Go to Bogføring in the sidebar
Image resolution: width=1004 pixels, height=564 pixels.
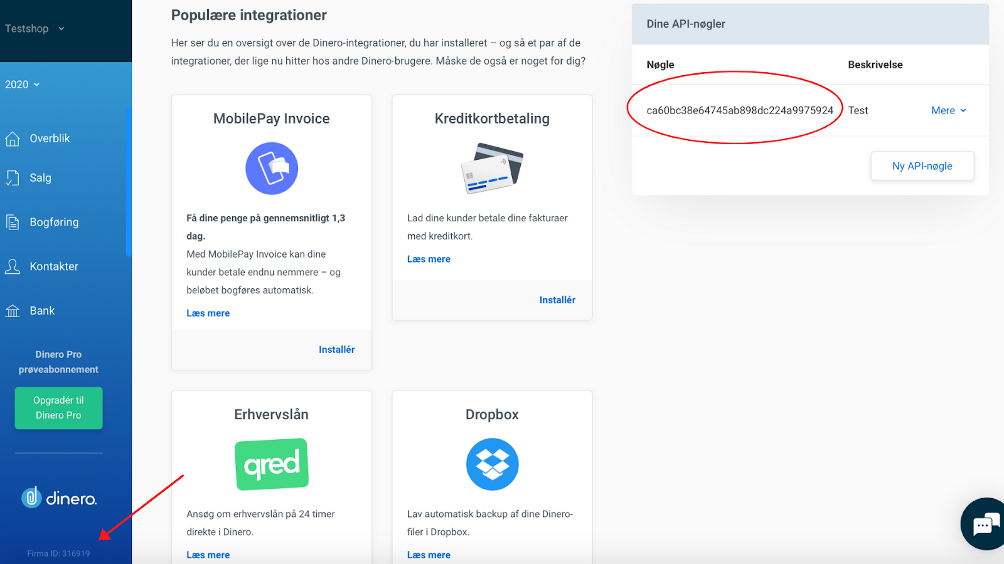click(x=54, y=222)
